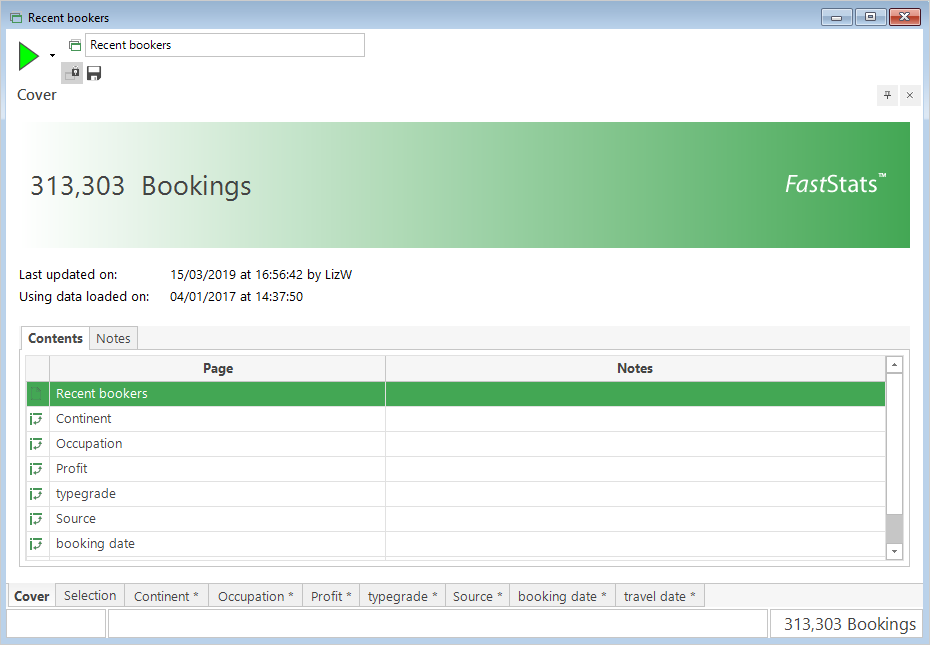Click the contents list scroll up arrow
The image size is (930, 645).
click(x=894, y=364)
